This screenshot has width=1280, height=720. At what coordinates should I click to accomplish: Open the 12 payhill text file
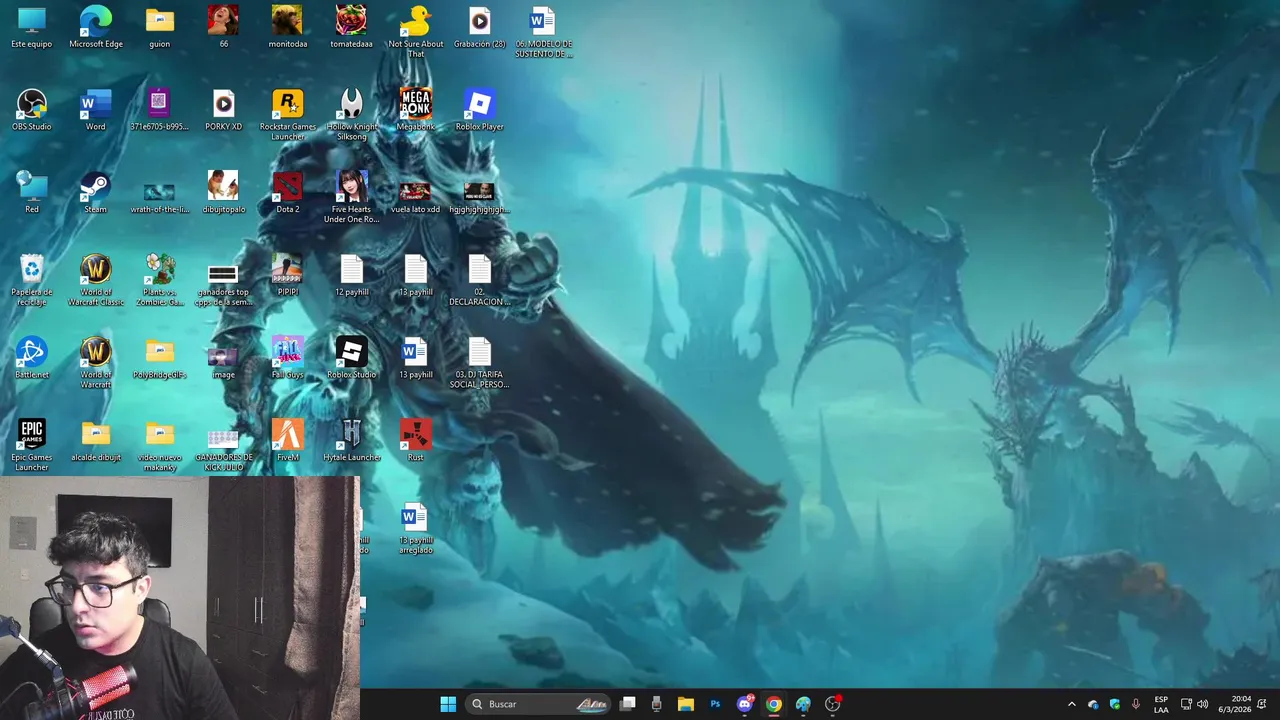click(352, 275)
